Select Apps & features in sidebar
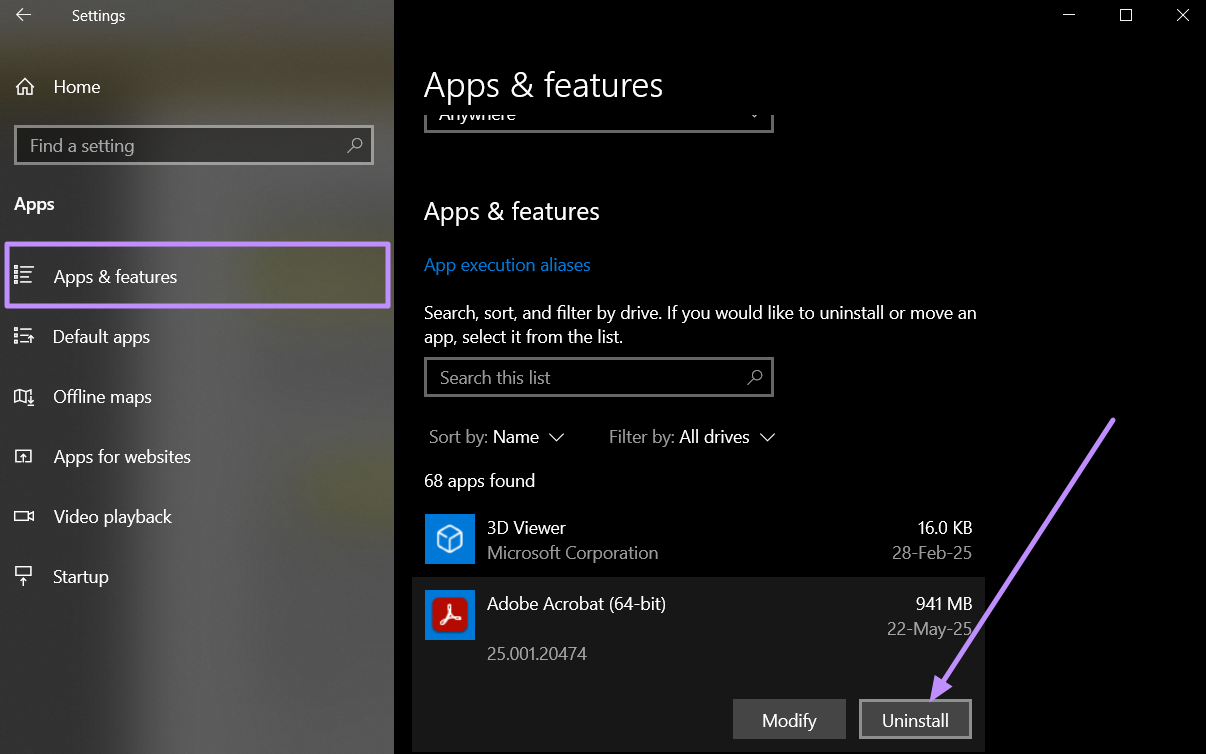 pos(197,275)
